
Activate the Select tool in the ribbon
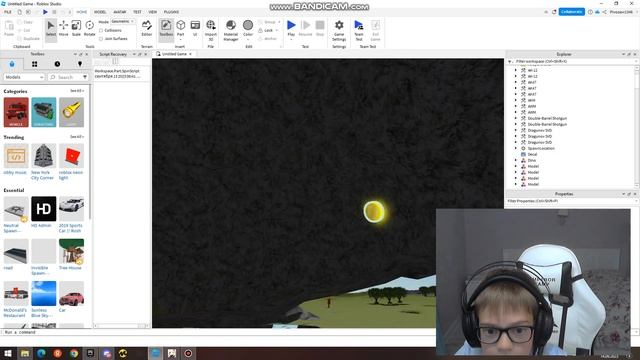point(51,29)
